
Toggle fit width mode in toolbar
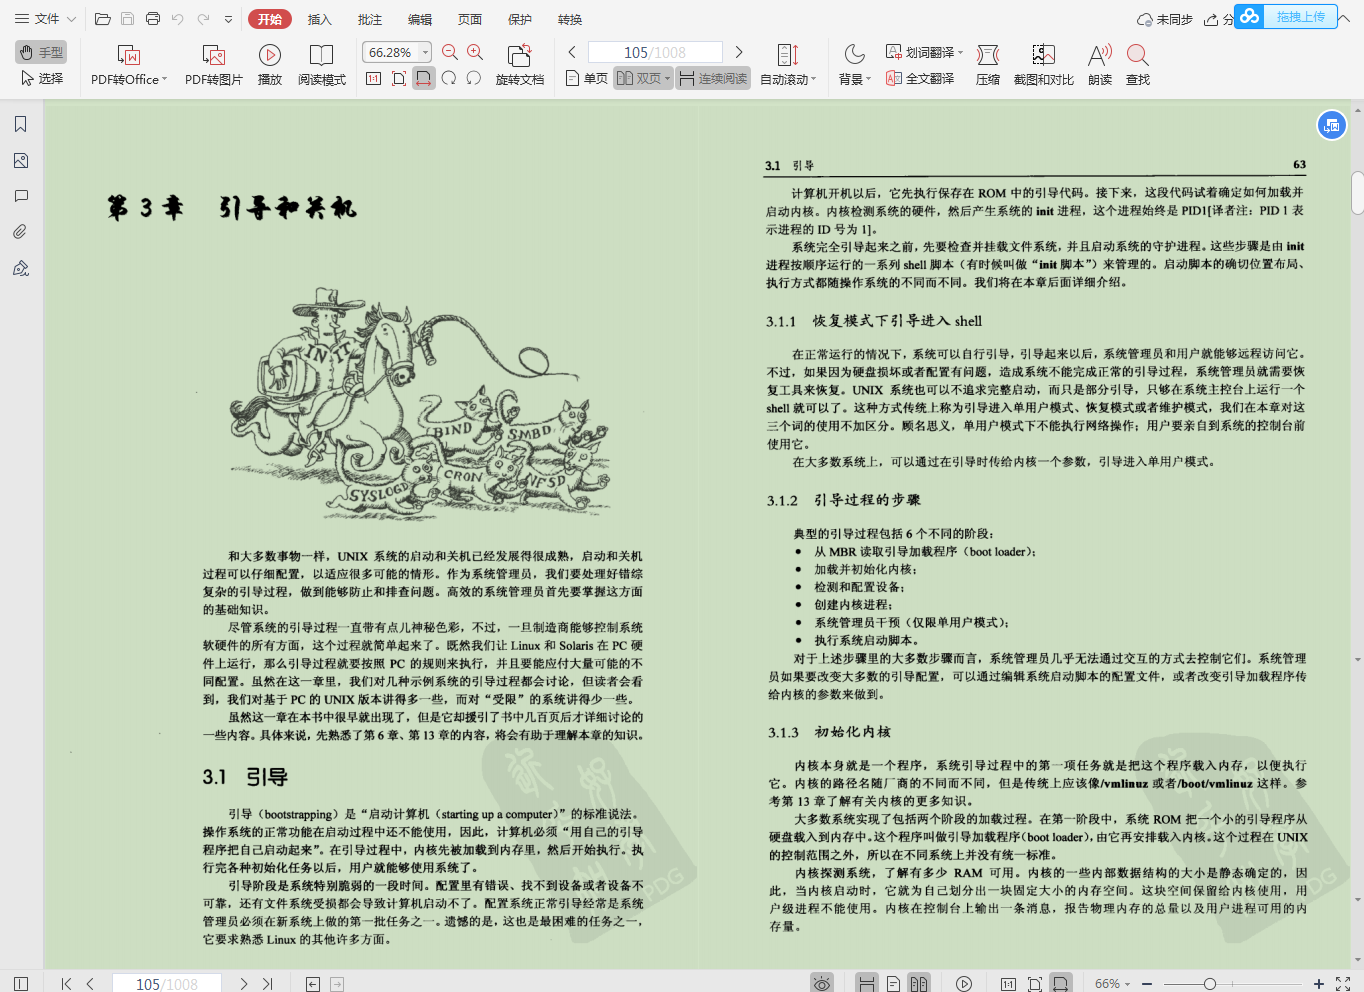pyautogui.click(x=424, y=78)
